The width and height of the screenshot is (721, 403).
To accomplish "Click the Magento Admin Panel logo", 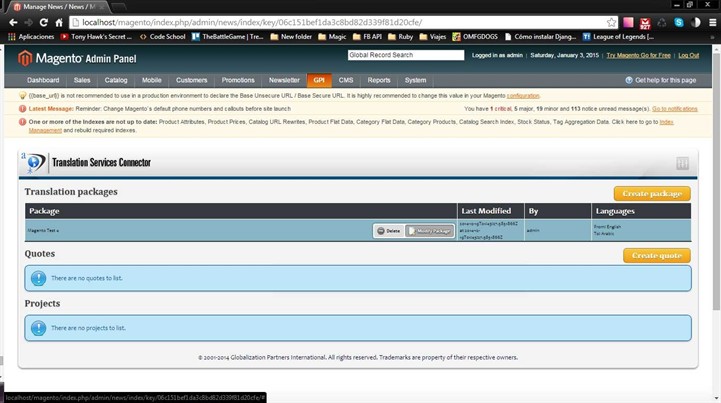I will 77,58.
